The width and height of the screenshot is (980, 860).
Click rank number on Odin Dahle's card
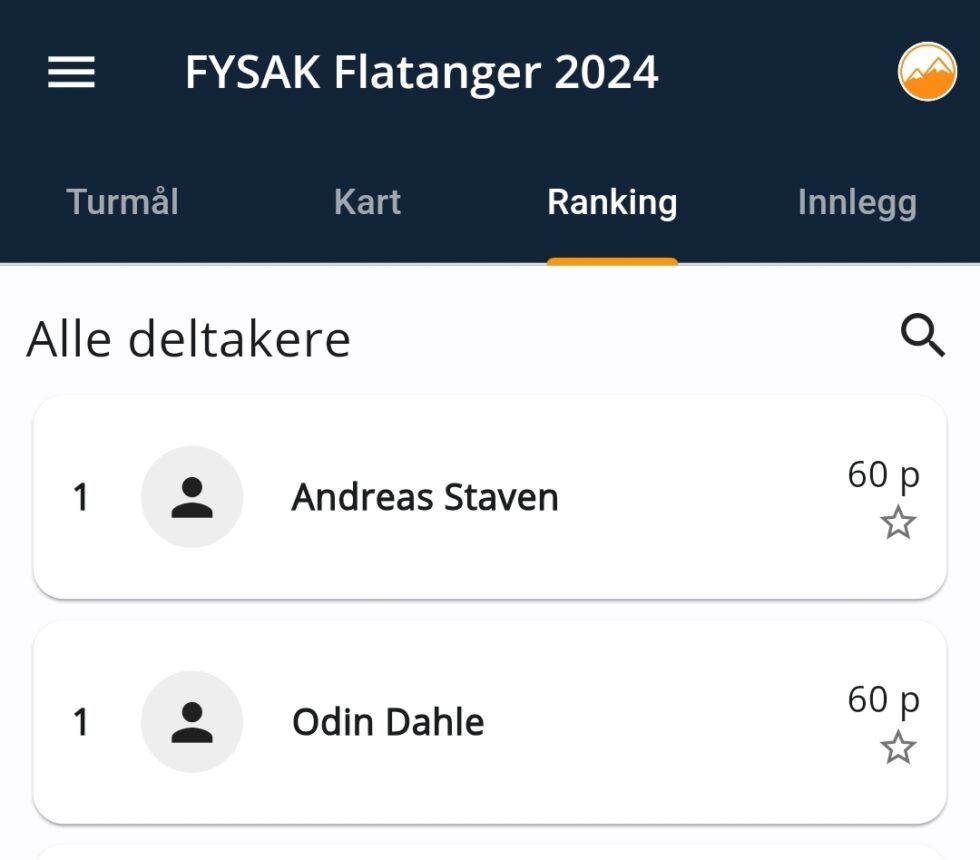point(81,722)
